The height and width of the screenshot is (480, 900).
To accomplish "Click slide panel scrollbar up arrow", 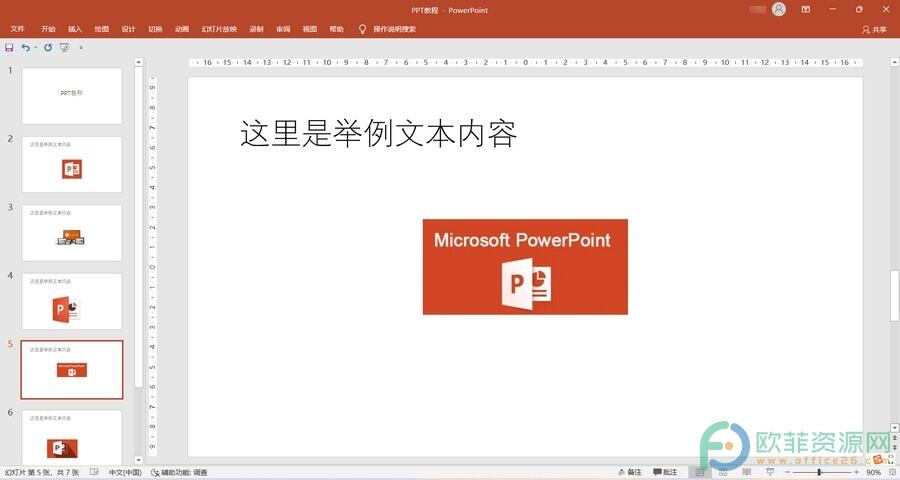I will click(138, 61).
